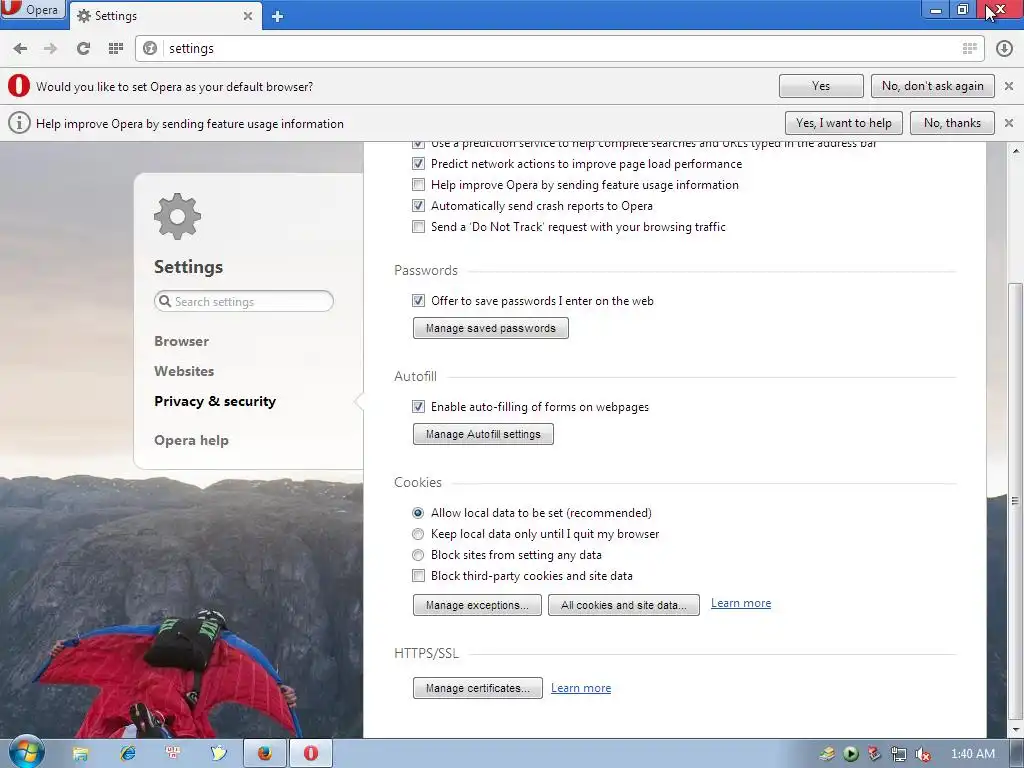Close the Settings tab
This screenshot has width=1024, height=768.
click(248, 16)
